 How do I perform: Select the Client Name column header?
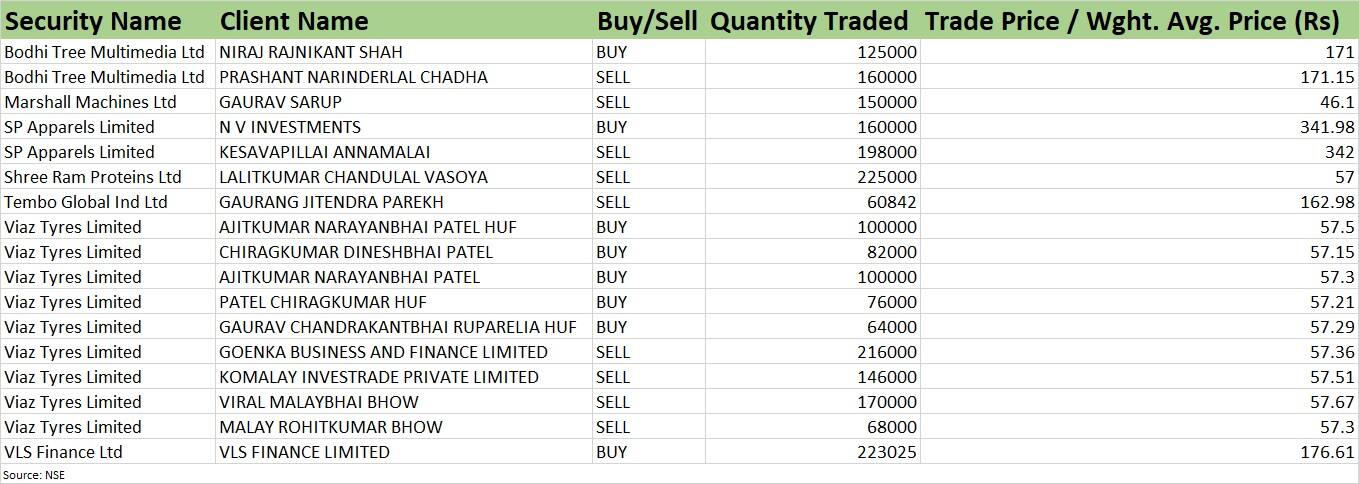pyautogui.click(x=294, y=21)
